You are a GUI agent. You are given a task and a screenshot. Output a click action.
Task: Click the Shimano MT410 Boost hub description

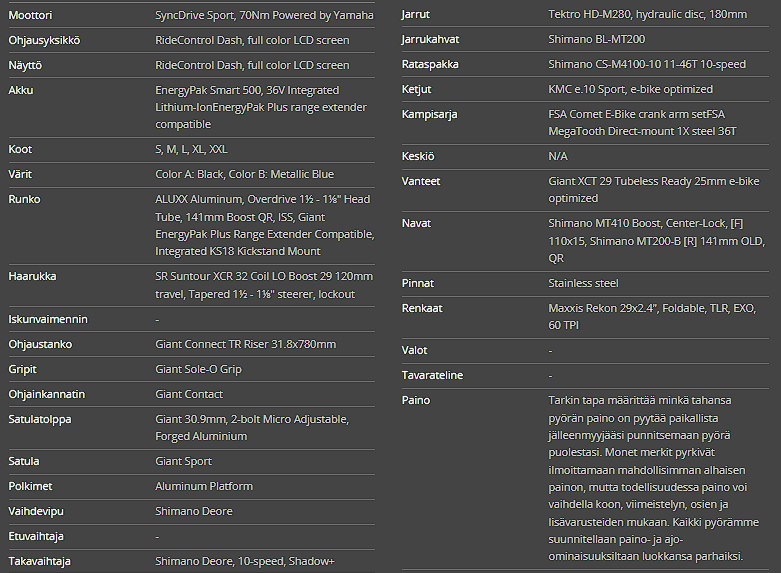pos(654,240)
